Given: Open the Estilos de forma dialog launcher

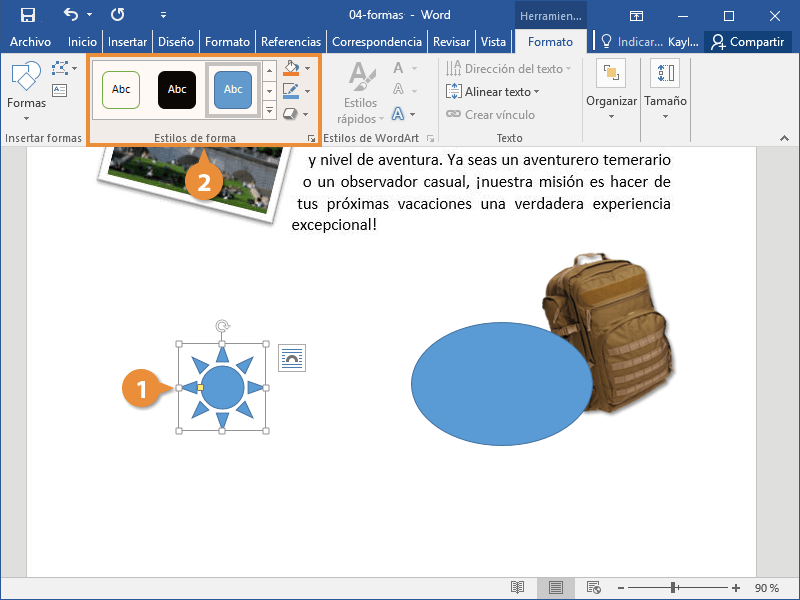Looking at the screenshot, I should pos(311,138).
